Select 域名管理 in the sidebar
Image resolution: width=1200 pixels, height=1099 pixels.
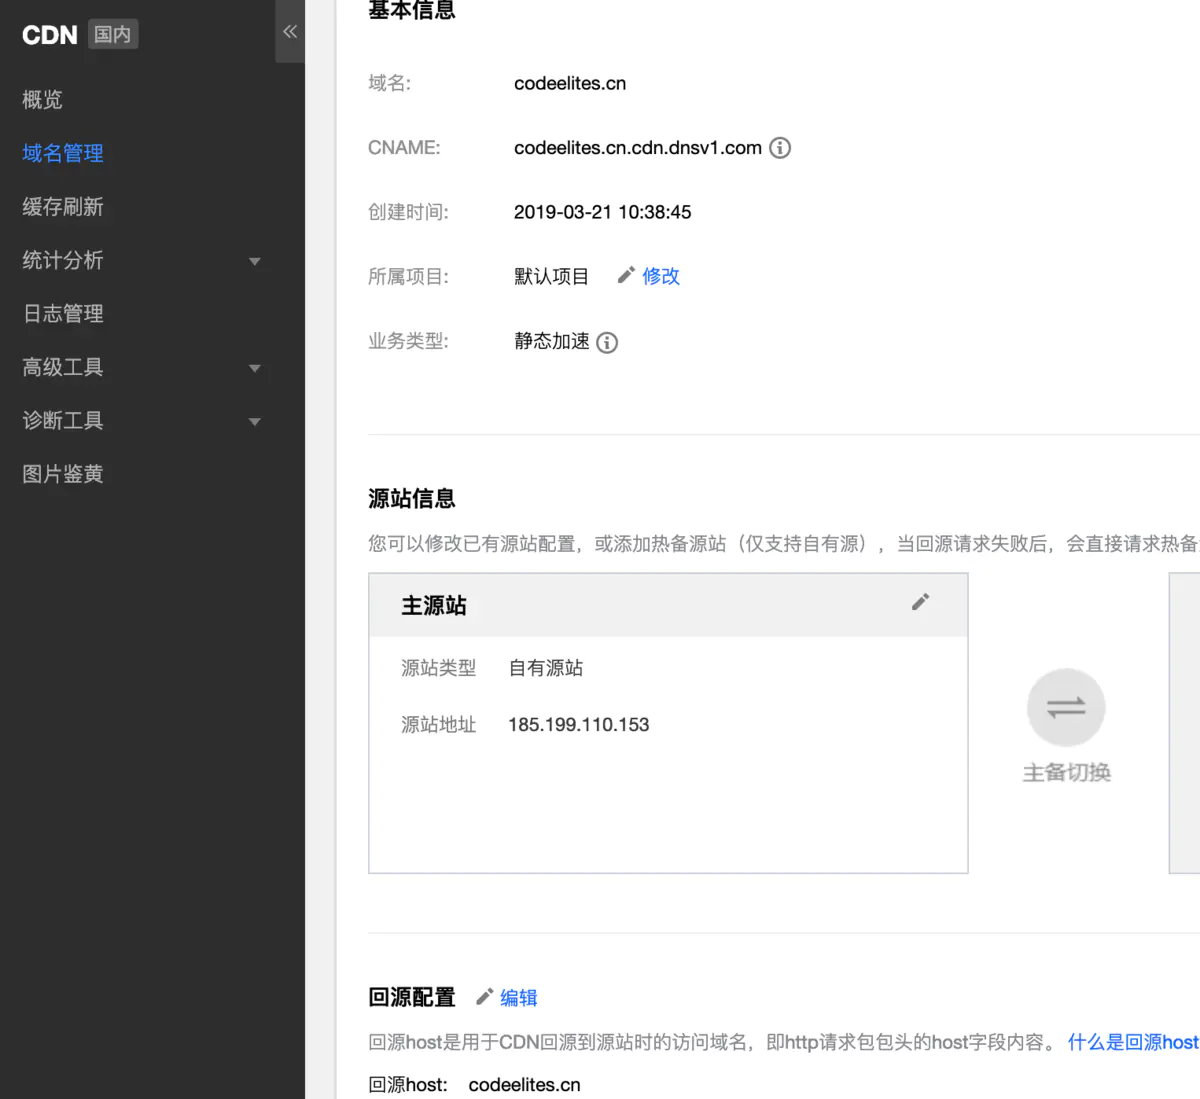click(x=63, y=153)
